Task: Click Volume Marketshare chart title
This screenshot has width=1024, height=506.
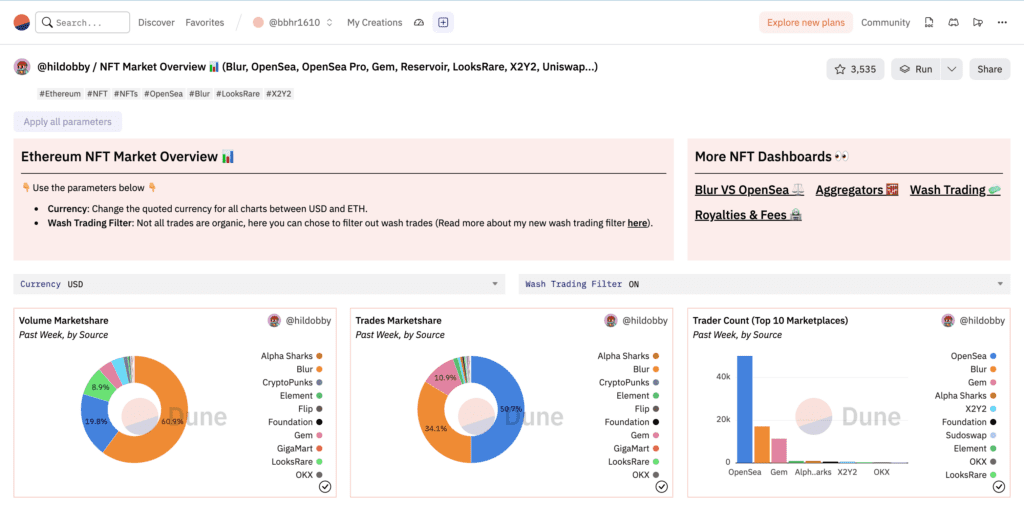Action: click(64, 321)
